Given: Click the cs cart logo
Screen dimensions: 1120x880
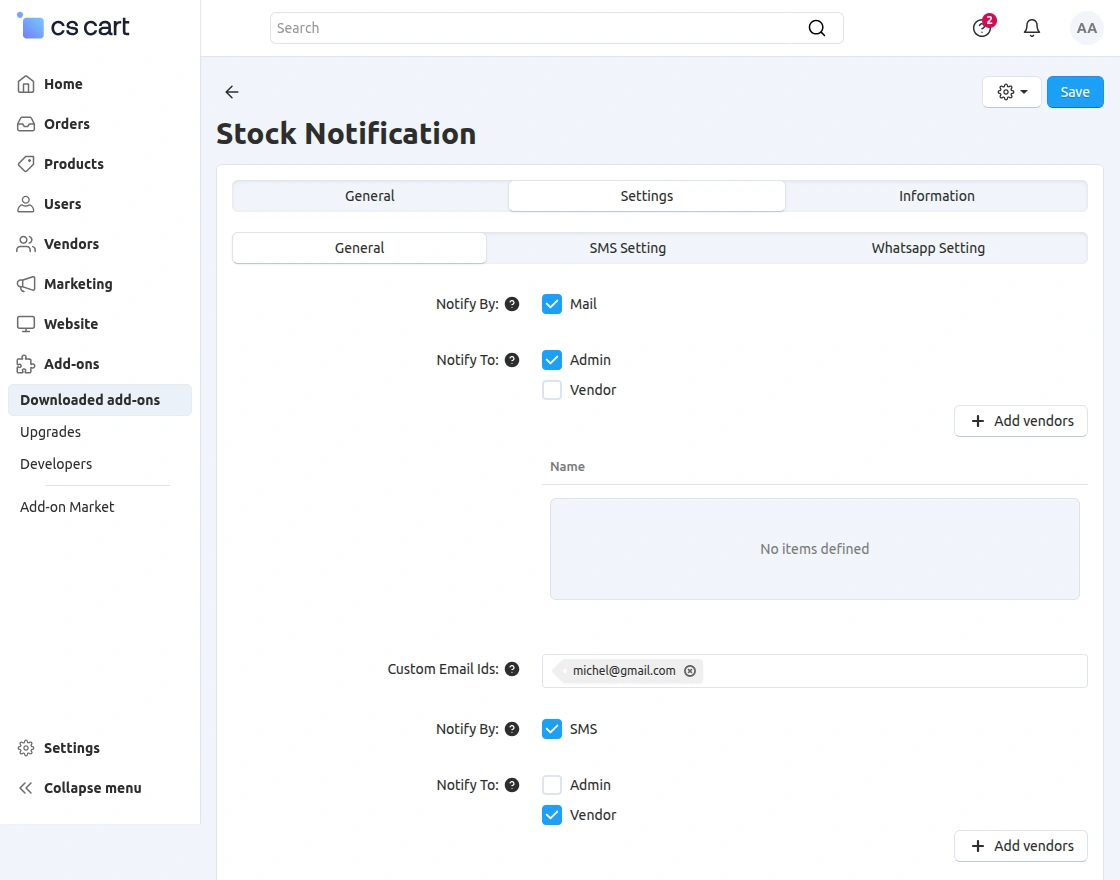Looking at the screenshot, I should coord(75,27).
